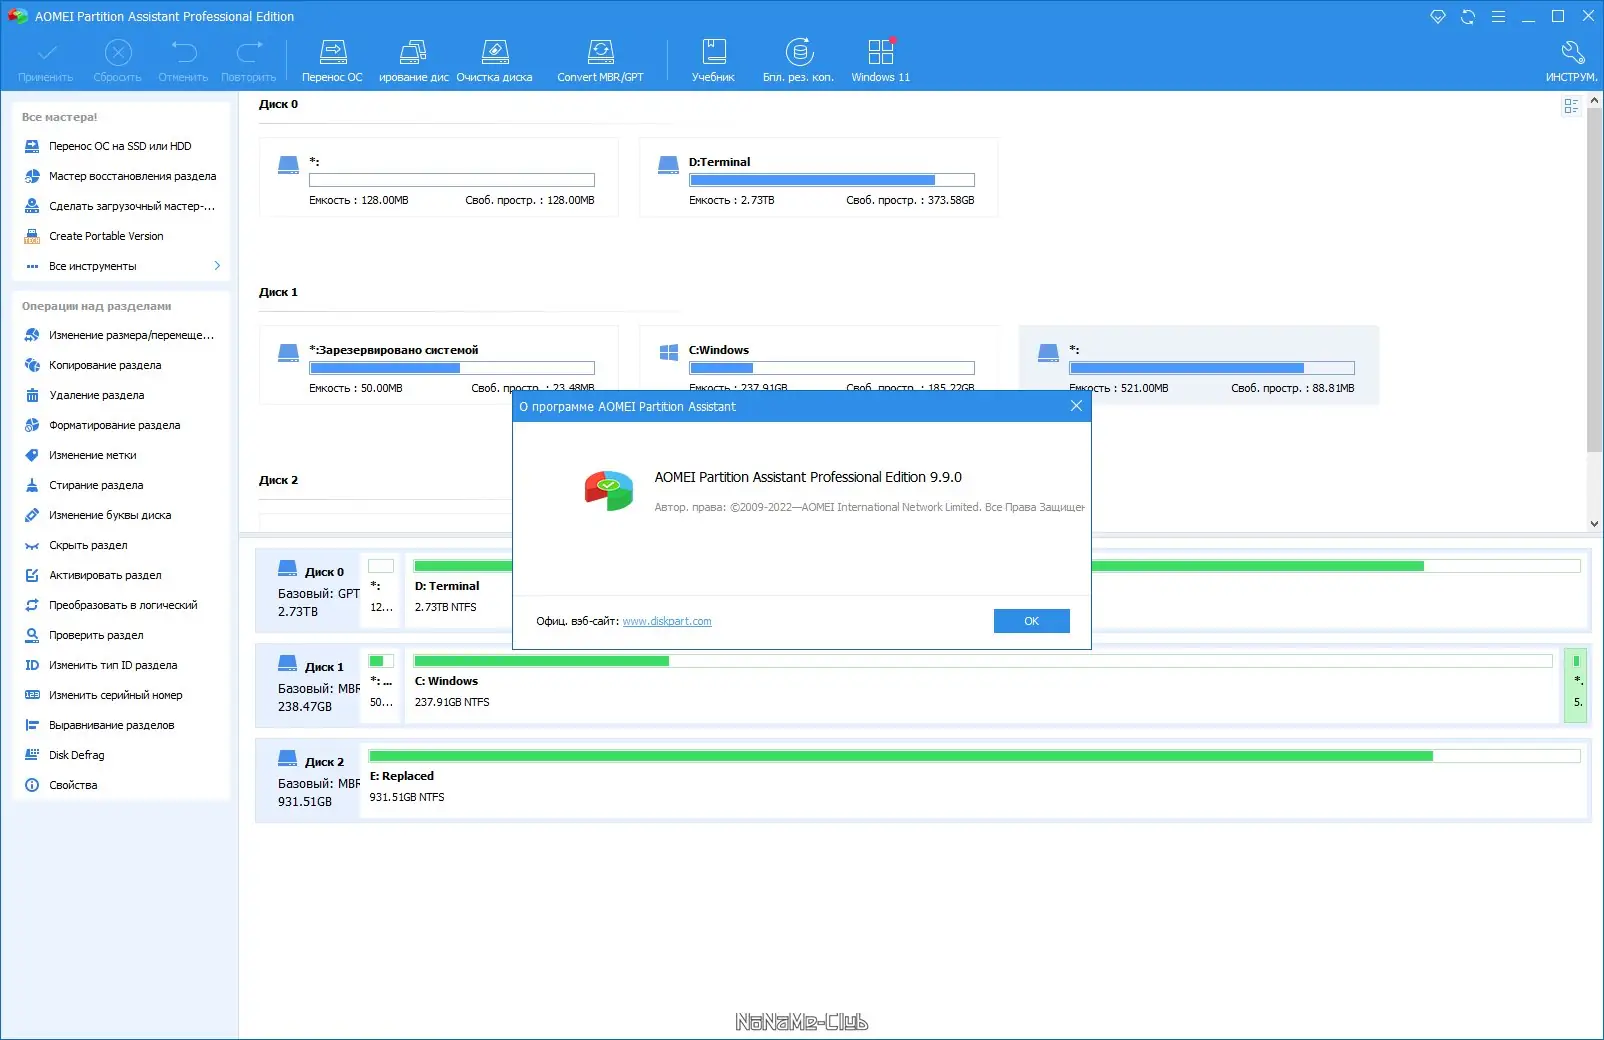Select the 521.00MB partition card
The width and height of the screenshot is (1604, 1040).
tap(1198, 365)
